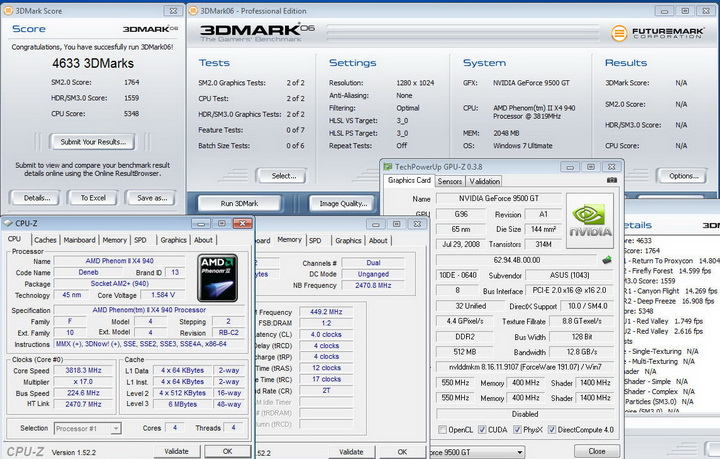
Task: Click the GPU-Z title bar icon
Action: pos(388,167)
